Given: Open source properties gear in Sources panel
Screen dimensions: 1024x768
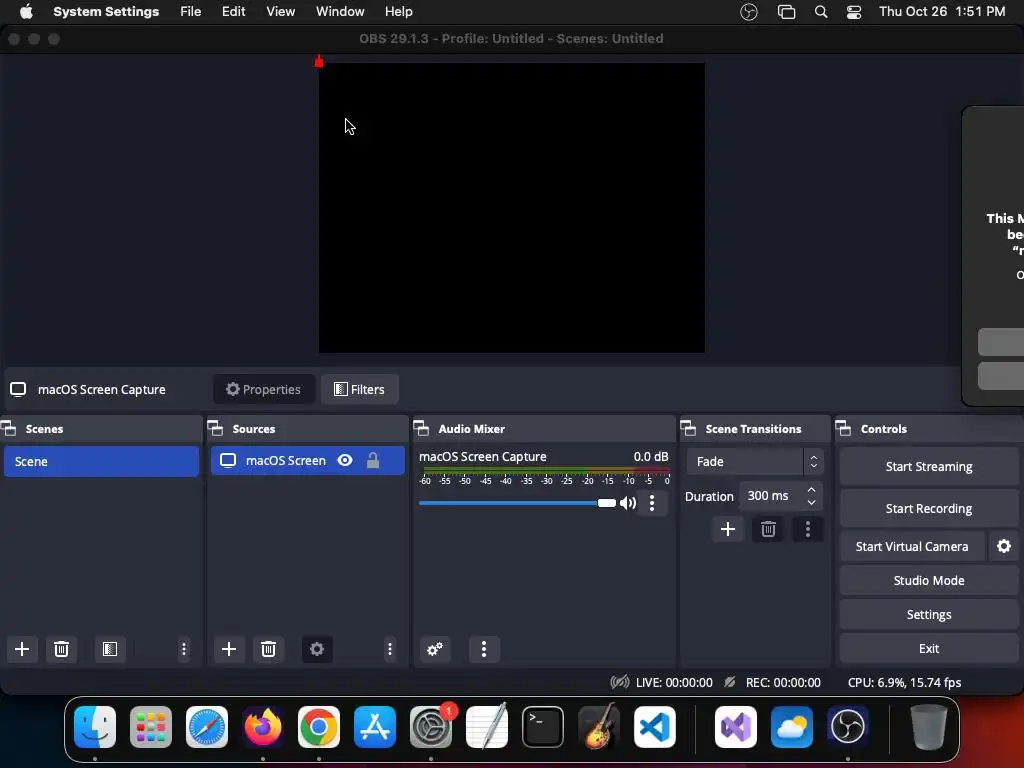Looking at the screenshot, I should (x=317, y=649).
